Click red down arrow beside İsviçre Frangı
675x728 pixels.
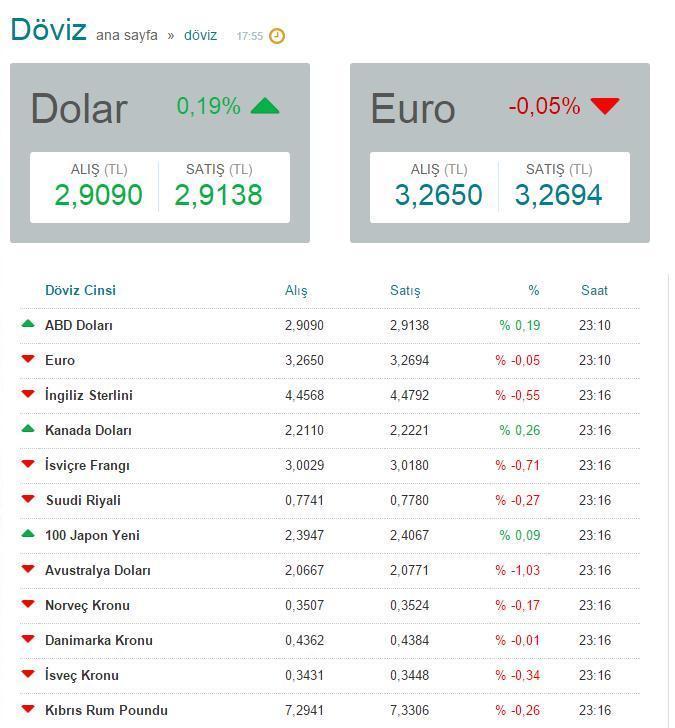coord(28,465)
